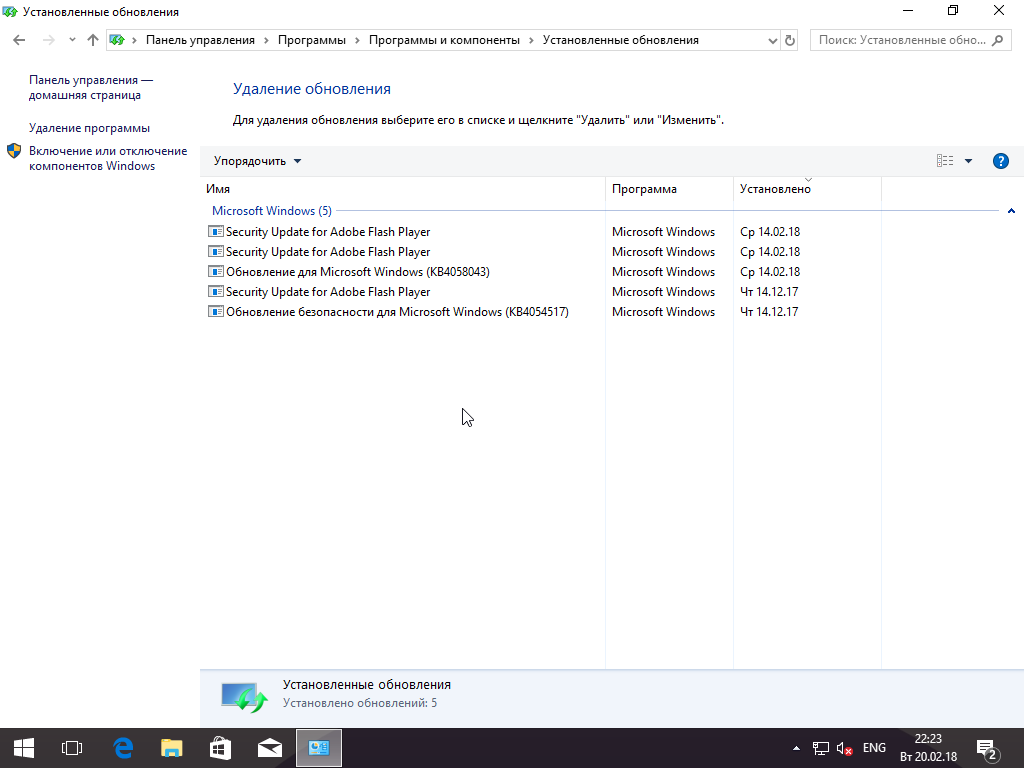Sort by the Имя column header
Viewport: 1024px width, 768px height.
tap(403, 189)
